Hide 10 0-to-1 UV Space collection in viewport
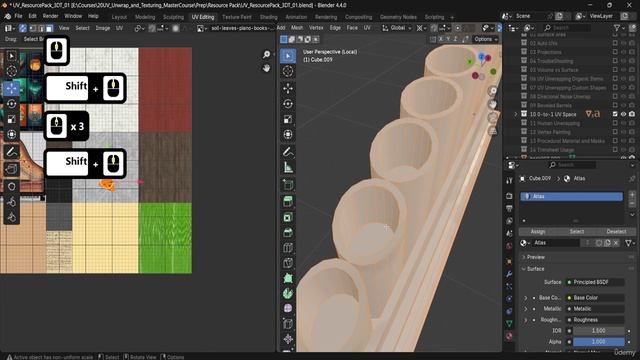The image size is (640, 360). coord(623,114)
